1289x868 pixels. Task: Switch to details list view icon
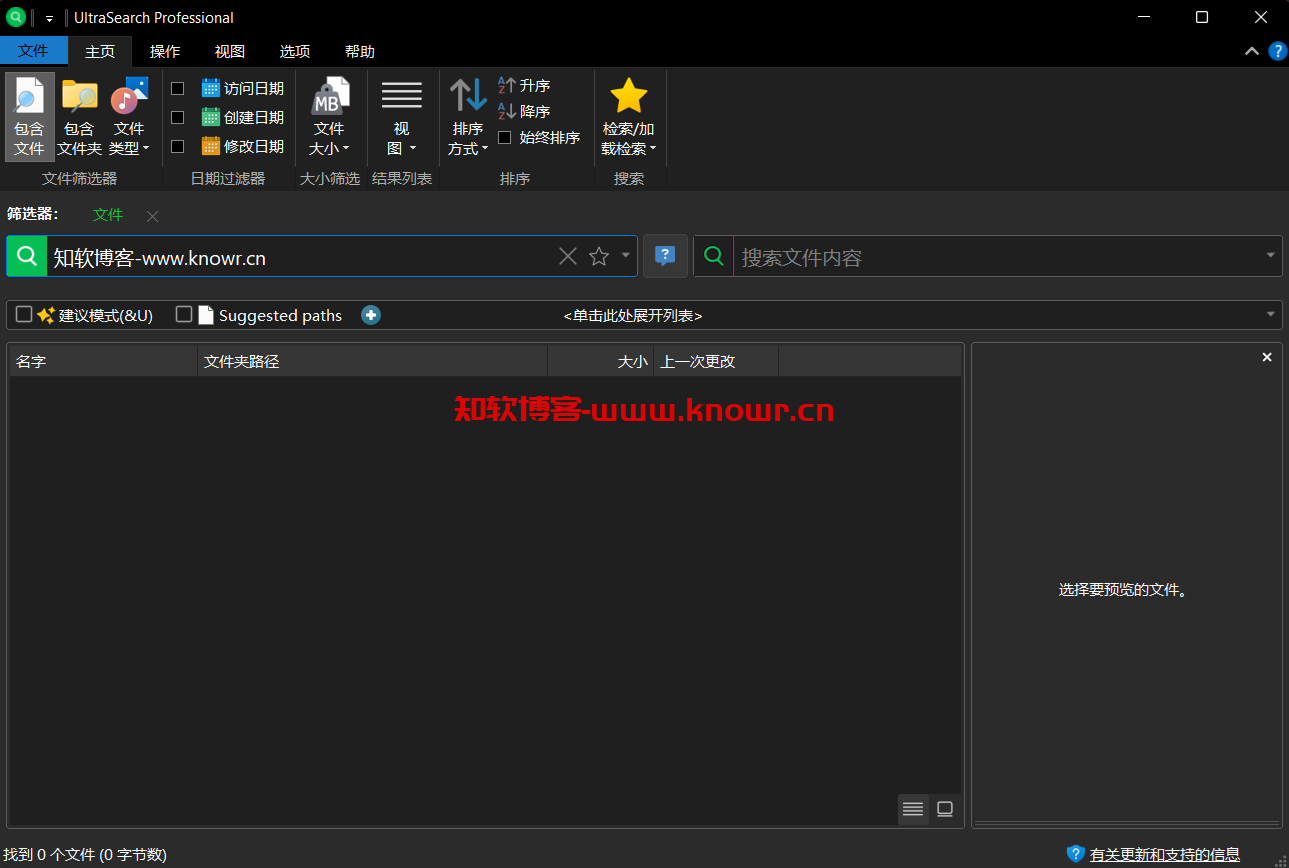coord(913,809)
